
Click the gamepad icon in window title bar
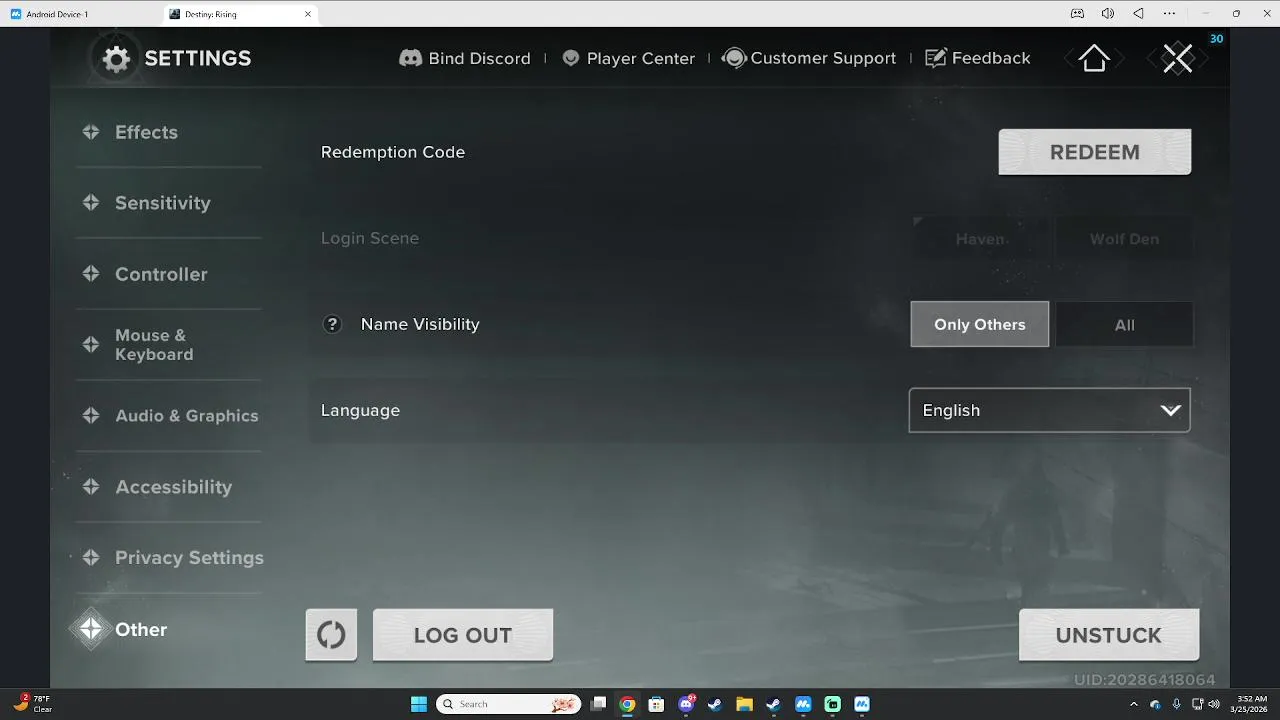click(x=1077, y=14)
